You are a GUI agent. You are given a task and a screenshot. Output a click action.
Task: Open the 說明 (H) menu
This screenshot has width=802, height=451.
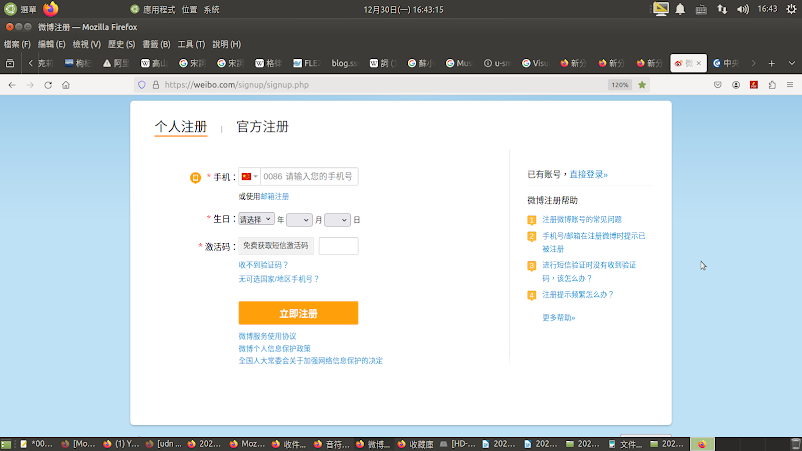(227, 44)
